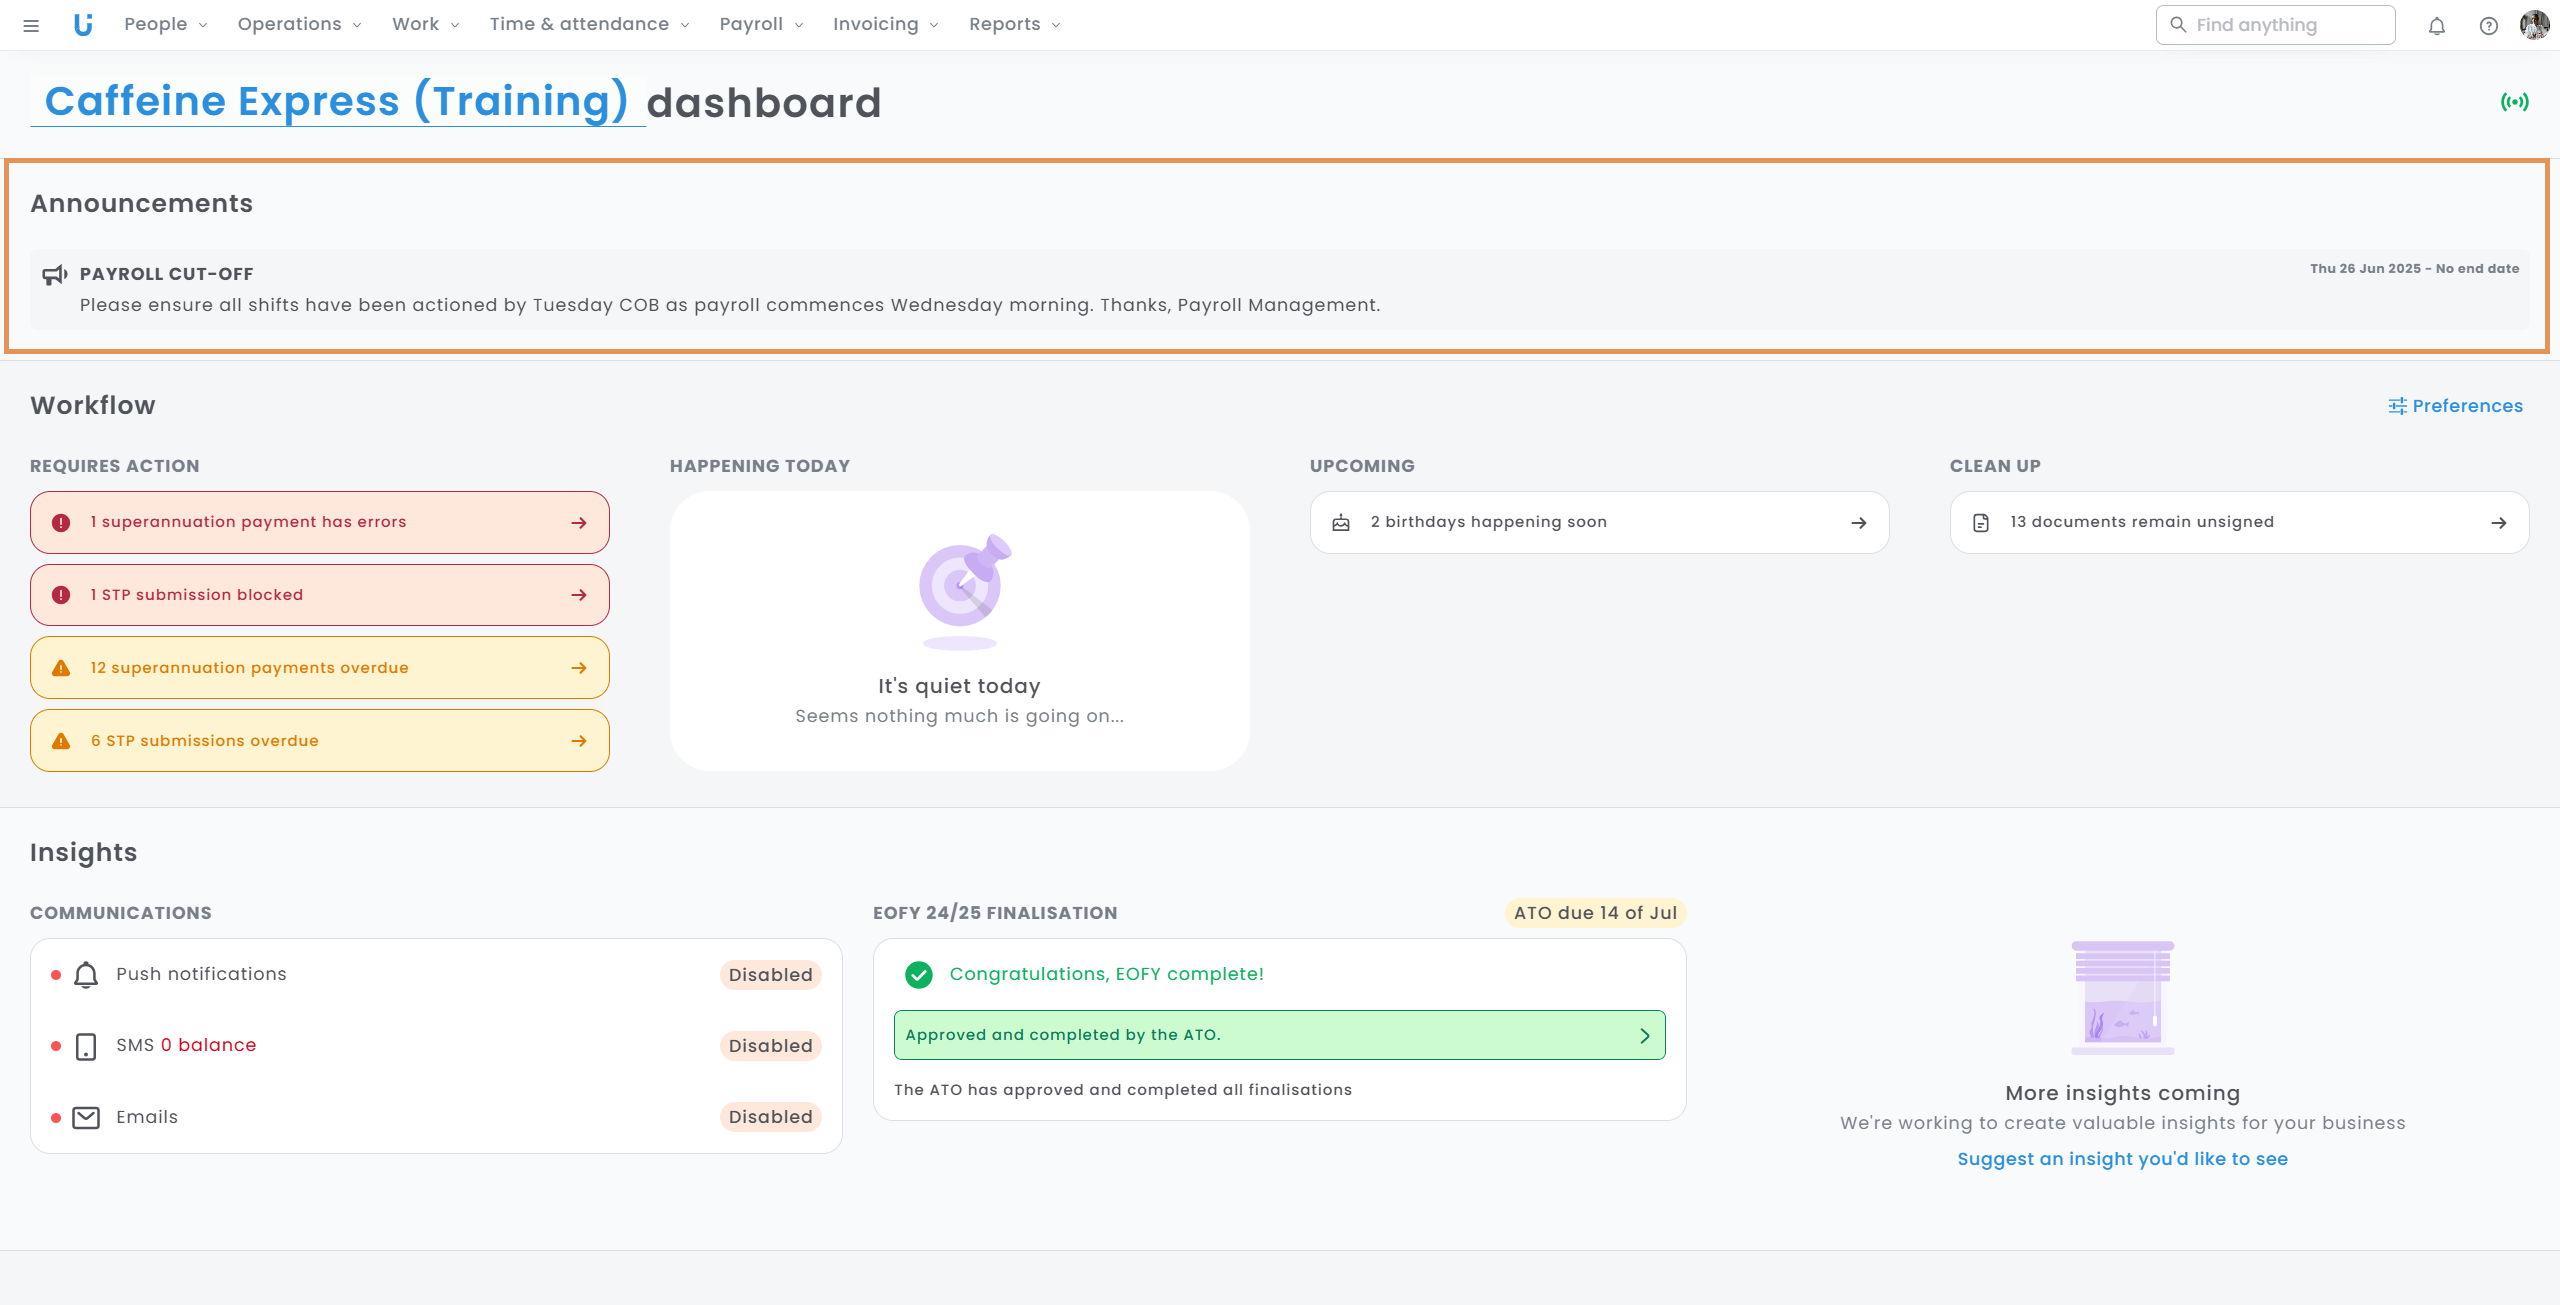2560x1305 pixels.
Task: Click the Find anything search field
Action: coord(2275,25)
